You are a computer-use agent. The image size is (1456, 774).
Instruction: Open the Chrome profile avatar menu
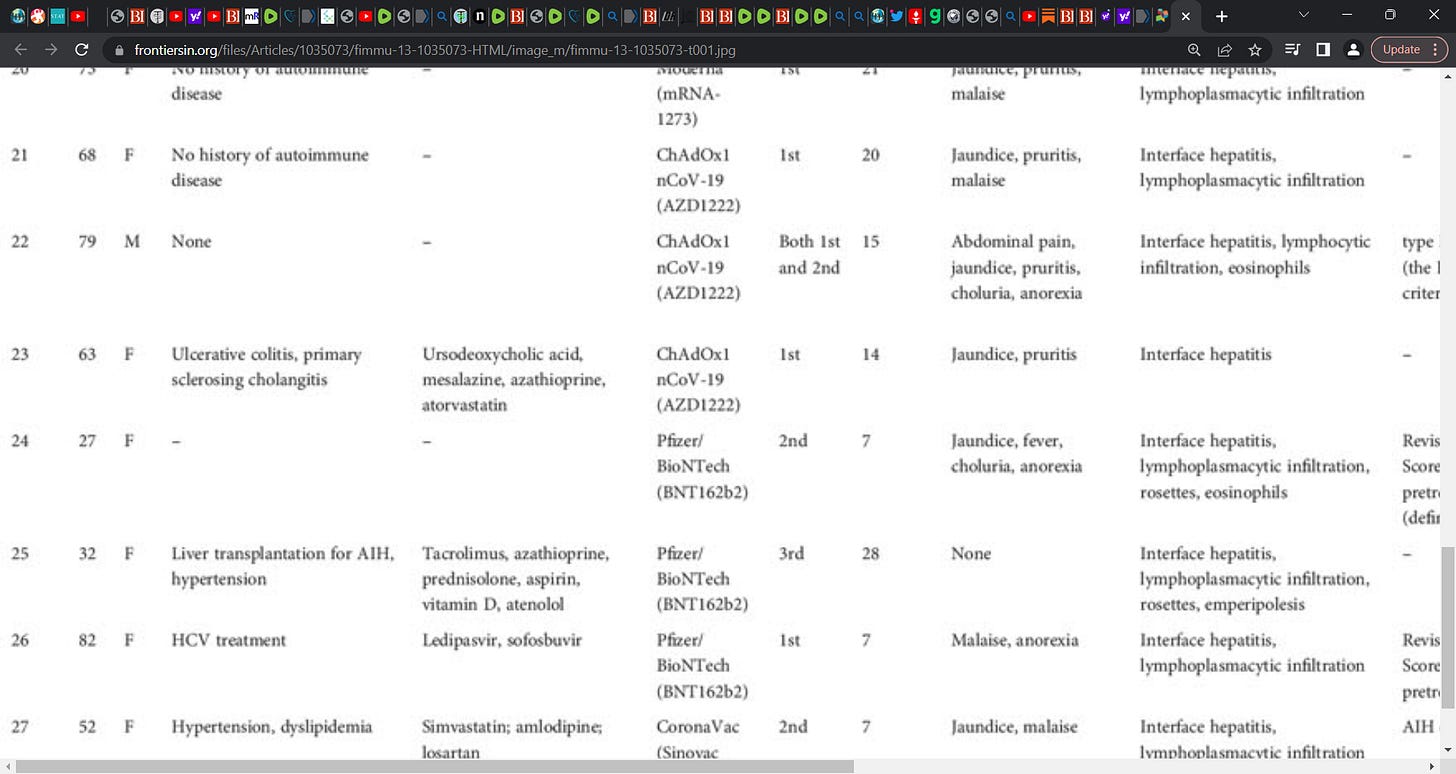(1352, 50)
